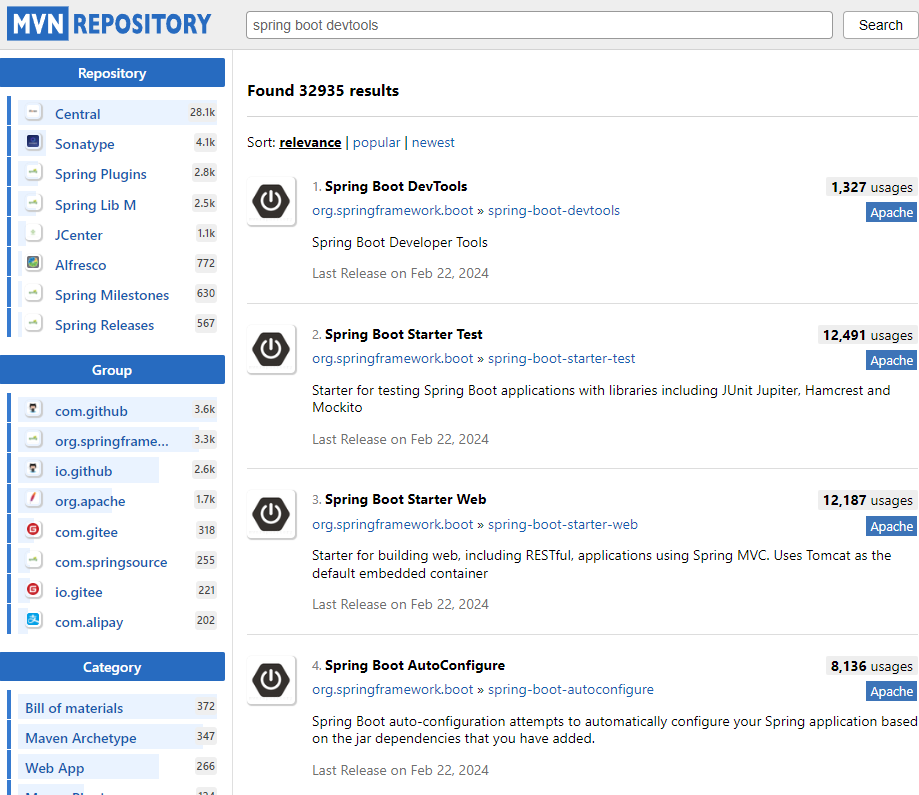Open the spring-boot-starter-web artifact link
This screenshot has height=795, width=919.
pos(563,524)
